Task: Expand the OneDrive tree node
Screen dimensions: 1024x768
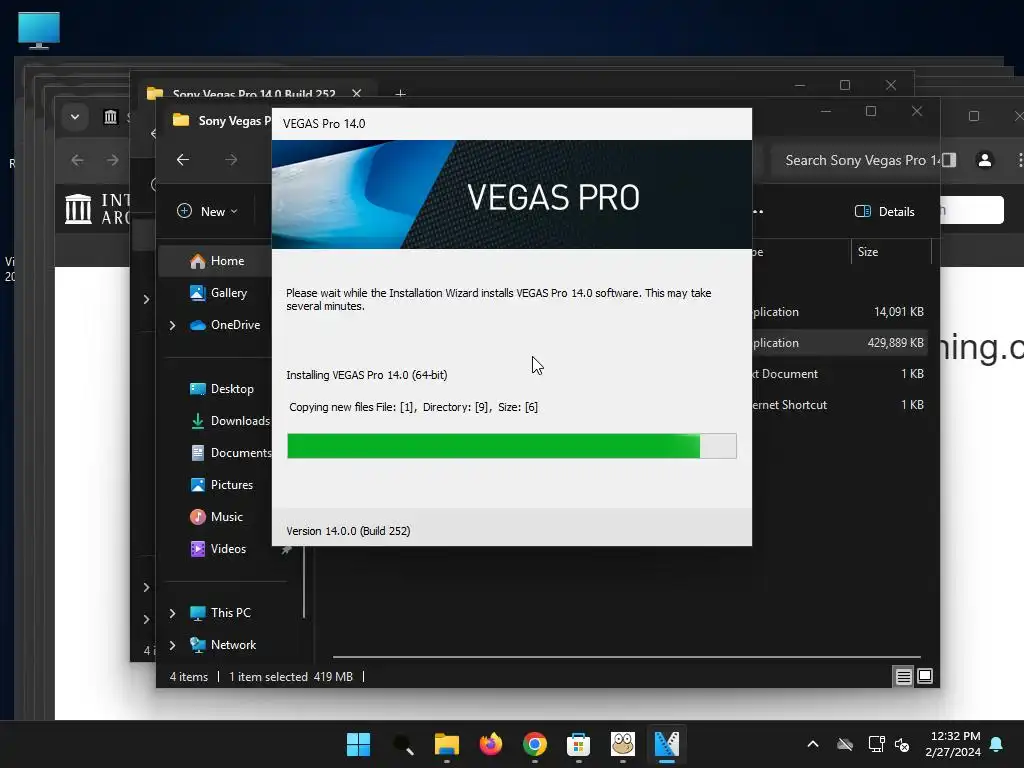Action: pyautogui.click(x=172, y=325)
